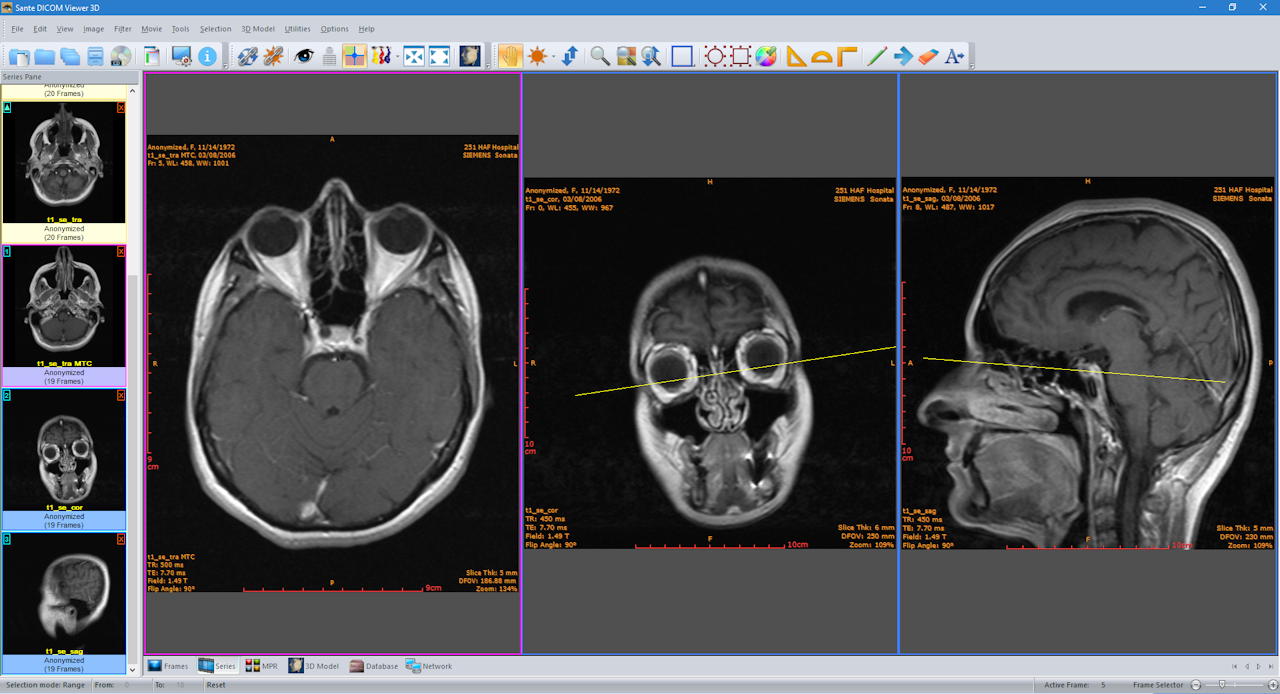Click the Reset button in status bar
Viewport: 1280px width, 694px height.
(216, 685)
